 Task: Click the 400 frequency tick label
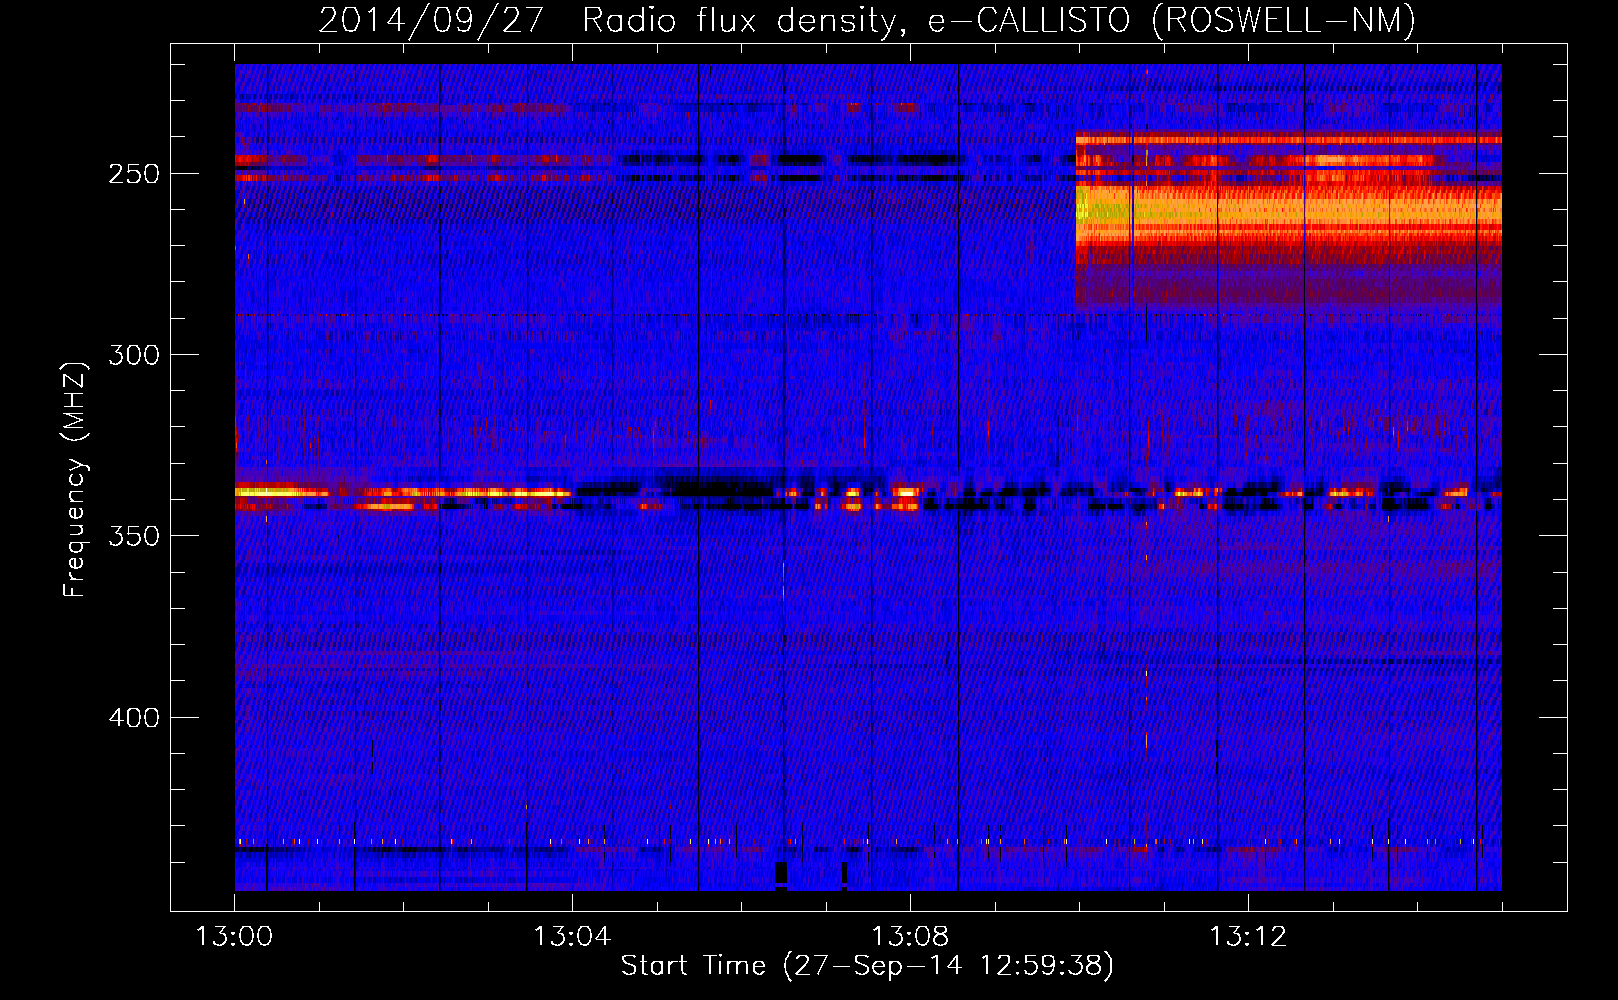tap(134, 718)
